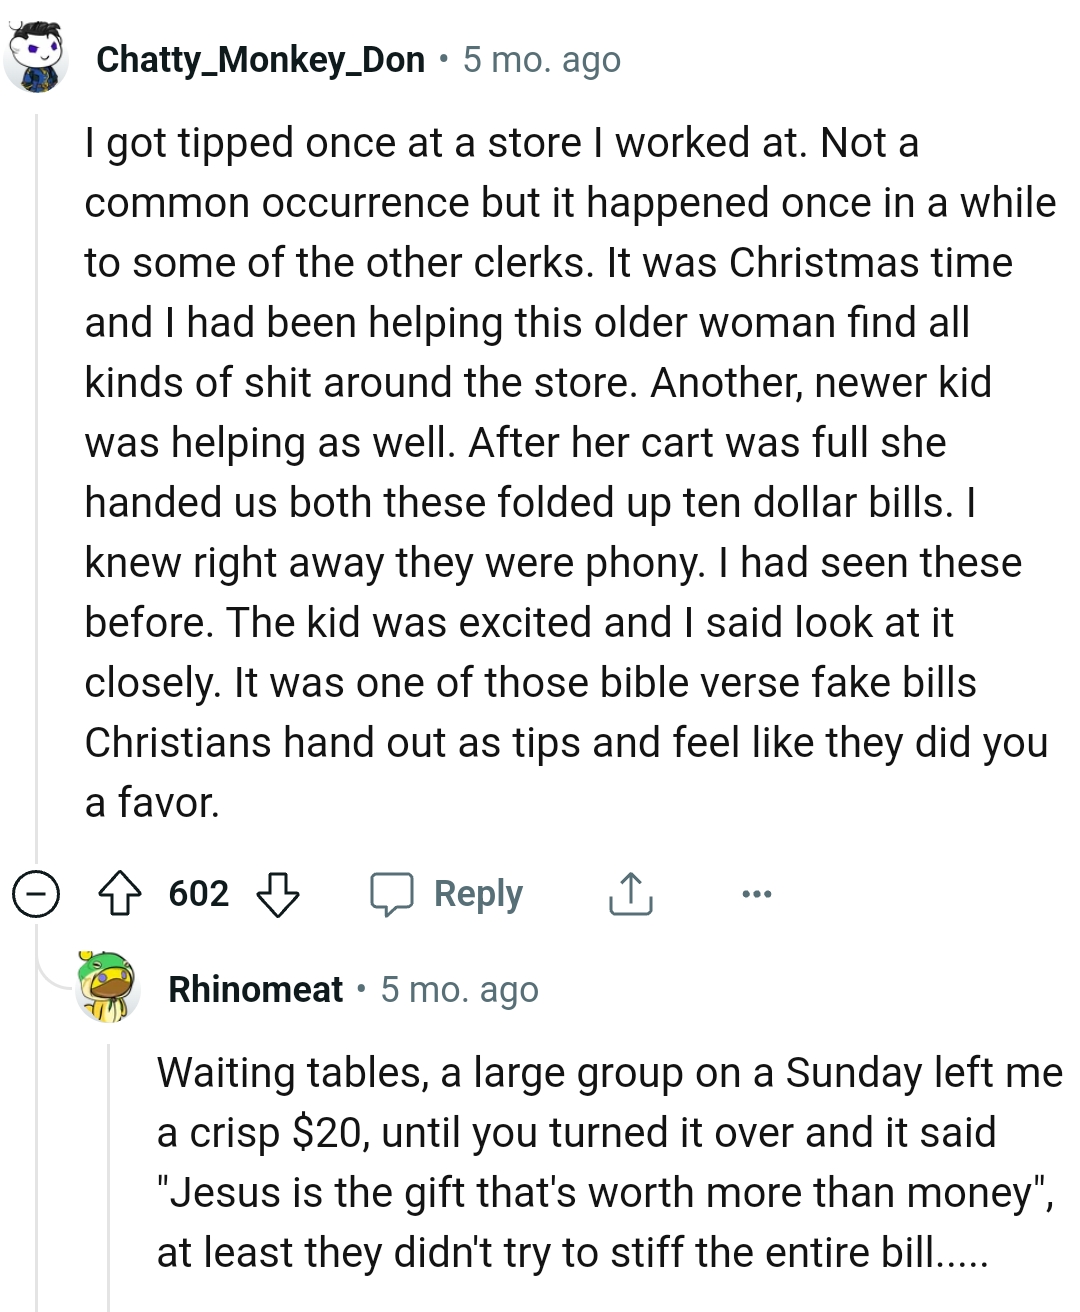Visit the Chatty_Monkey_Don username profile

point(260,60)
